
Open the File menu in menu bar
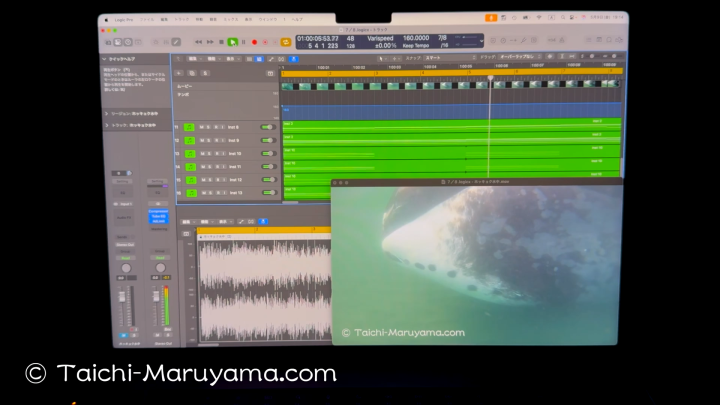point(147,20)
